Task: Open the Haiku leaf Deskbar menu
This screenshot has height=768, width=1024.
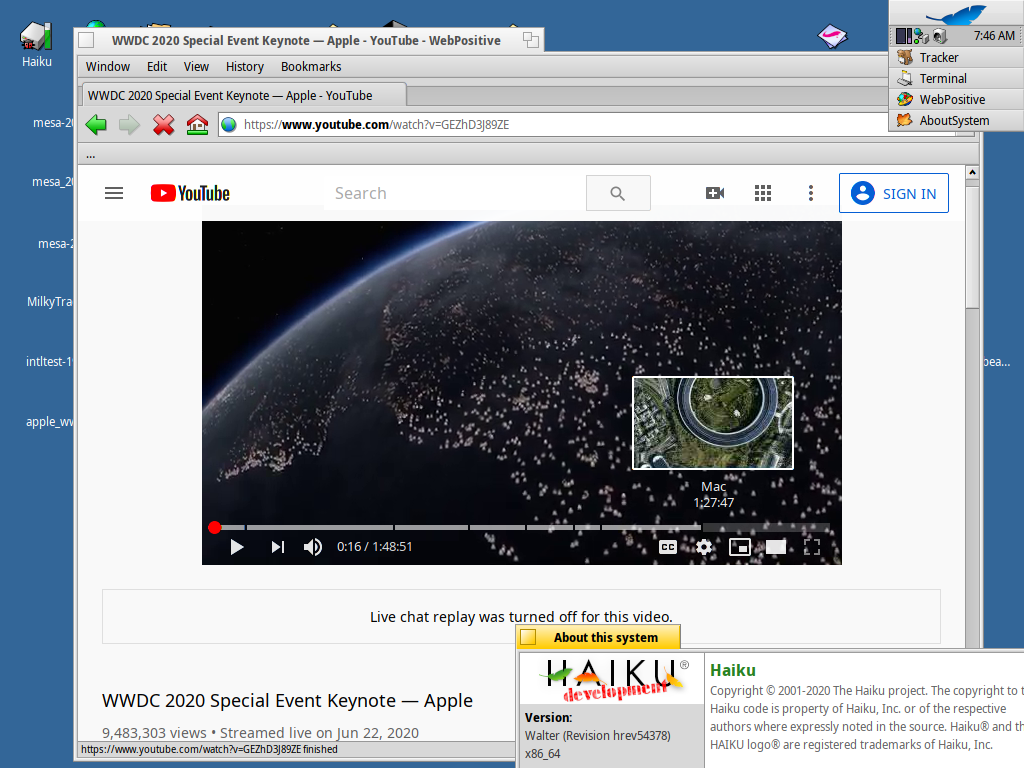Action: click(956, 13)
